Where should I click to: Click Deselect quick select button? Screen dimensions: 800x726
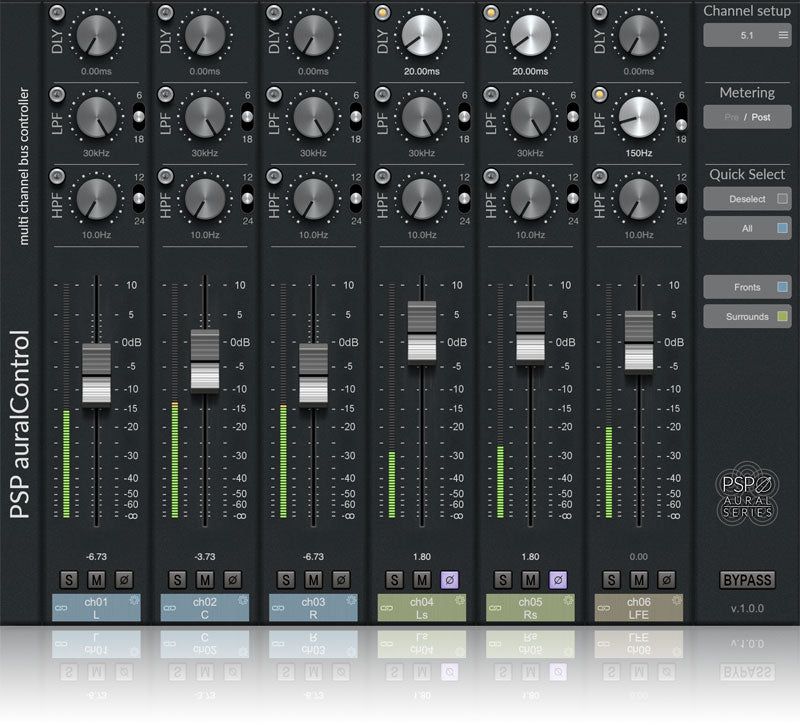747,198
